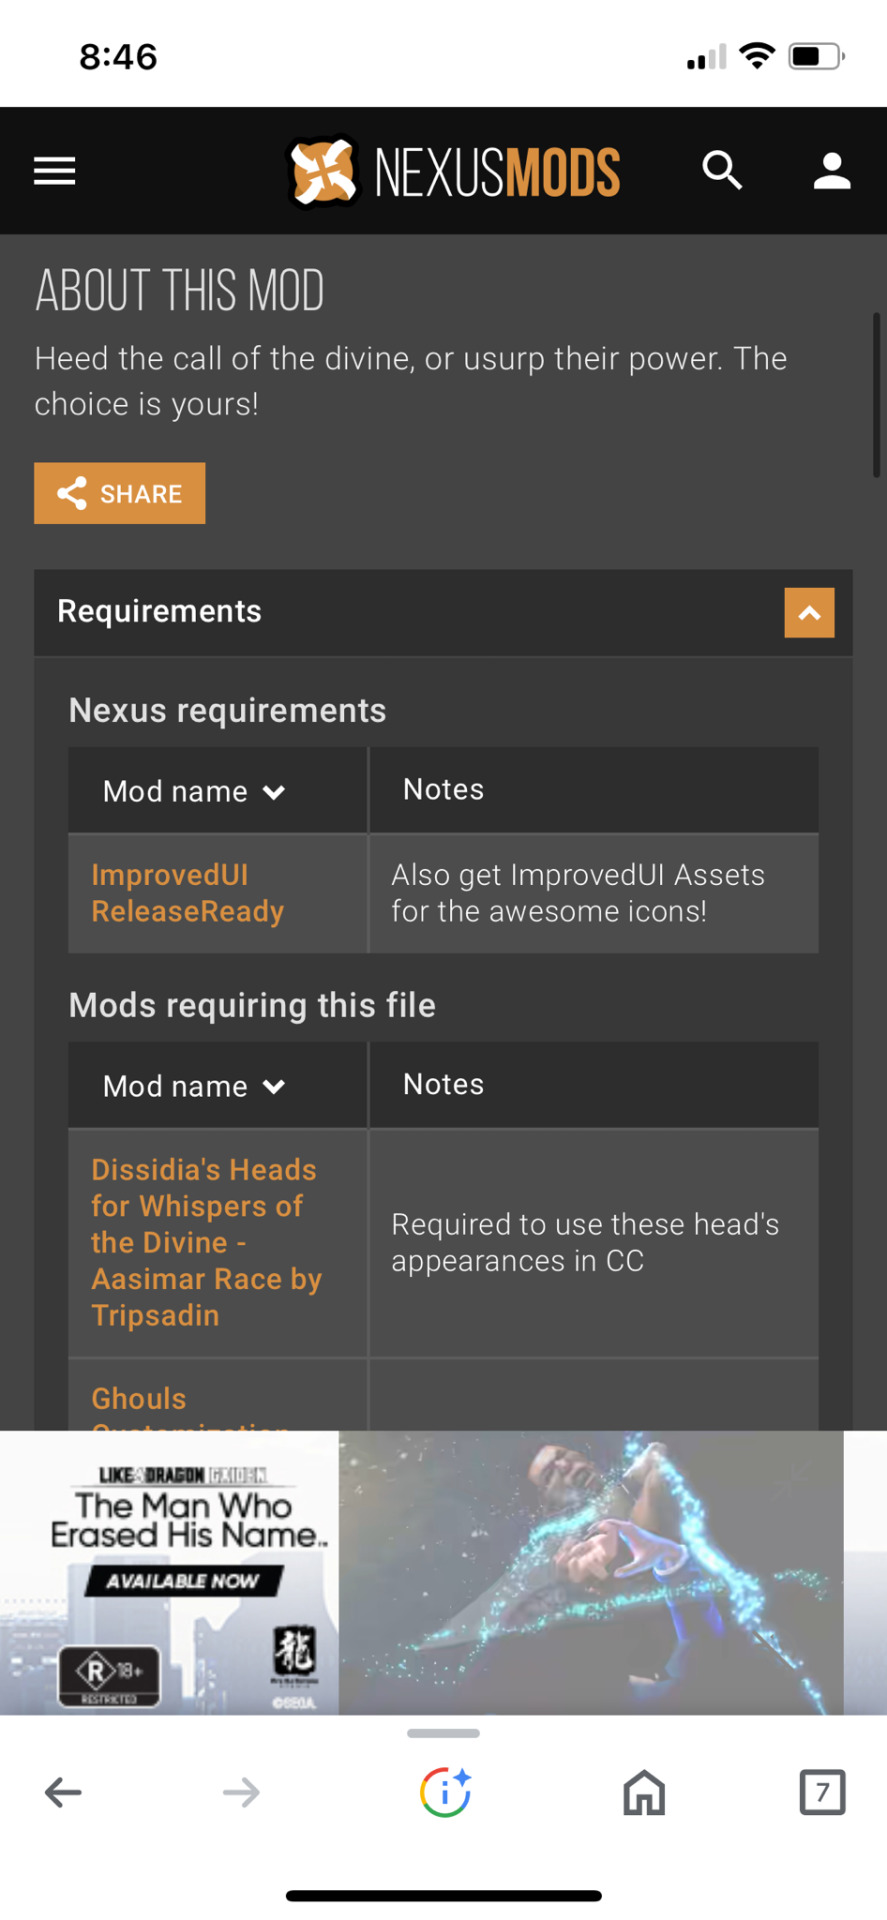Click the Share button
The image size is (887, 1920).
[120, 493]
